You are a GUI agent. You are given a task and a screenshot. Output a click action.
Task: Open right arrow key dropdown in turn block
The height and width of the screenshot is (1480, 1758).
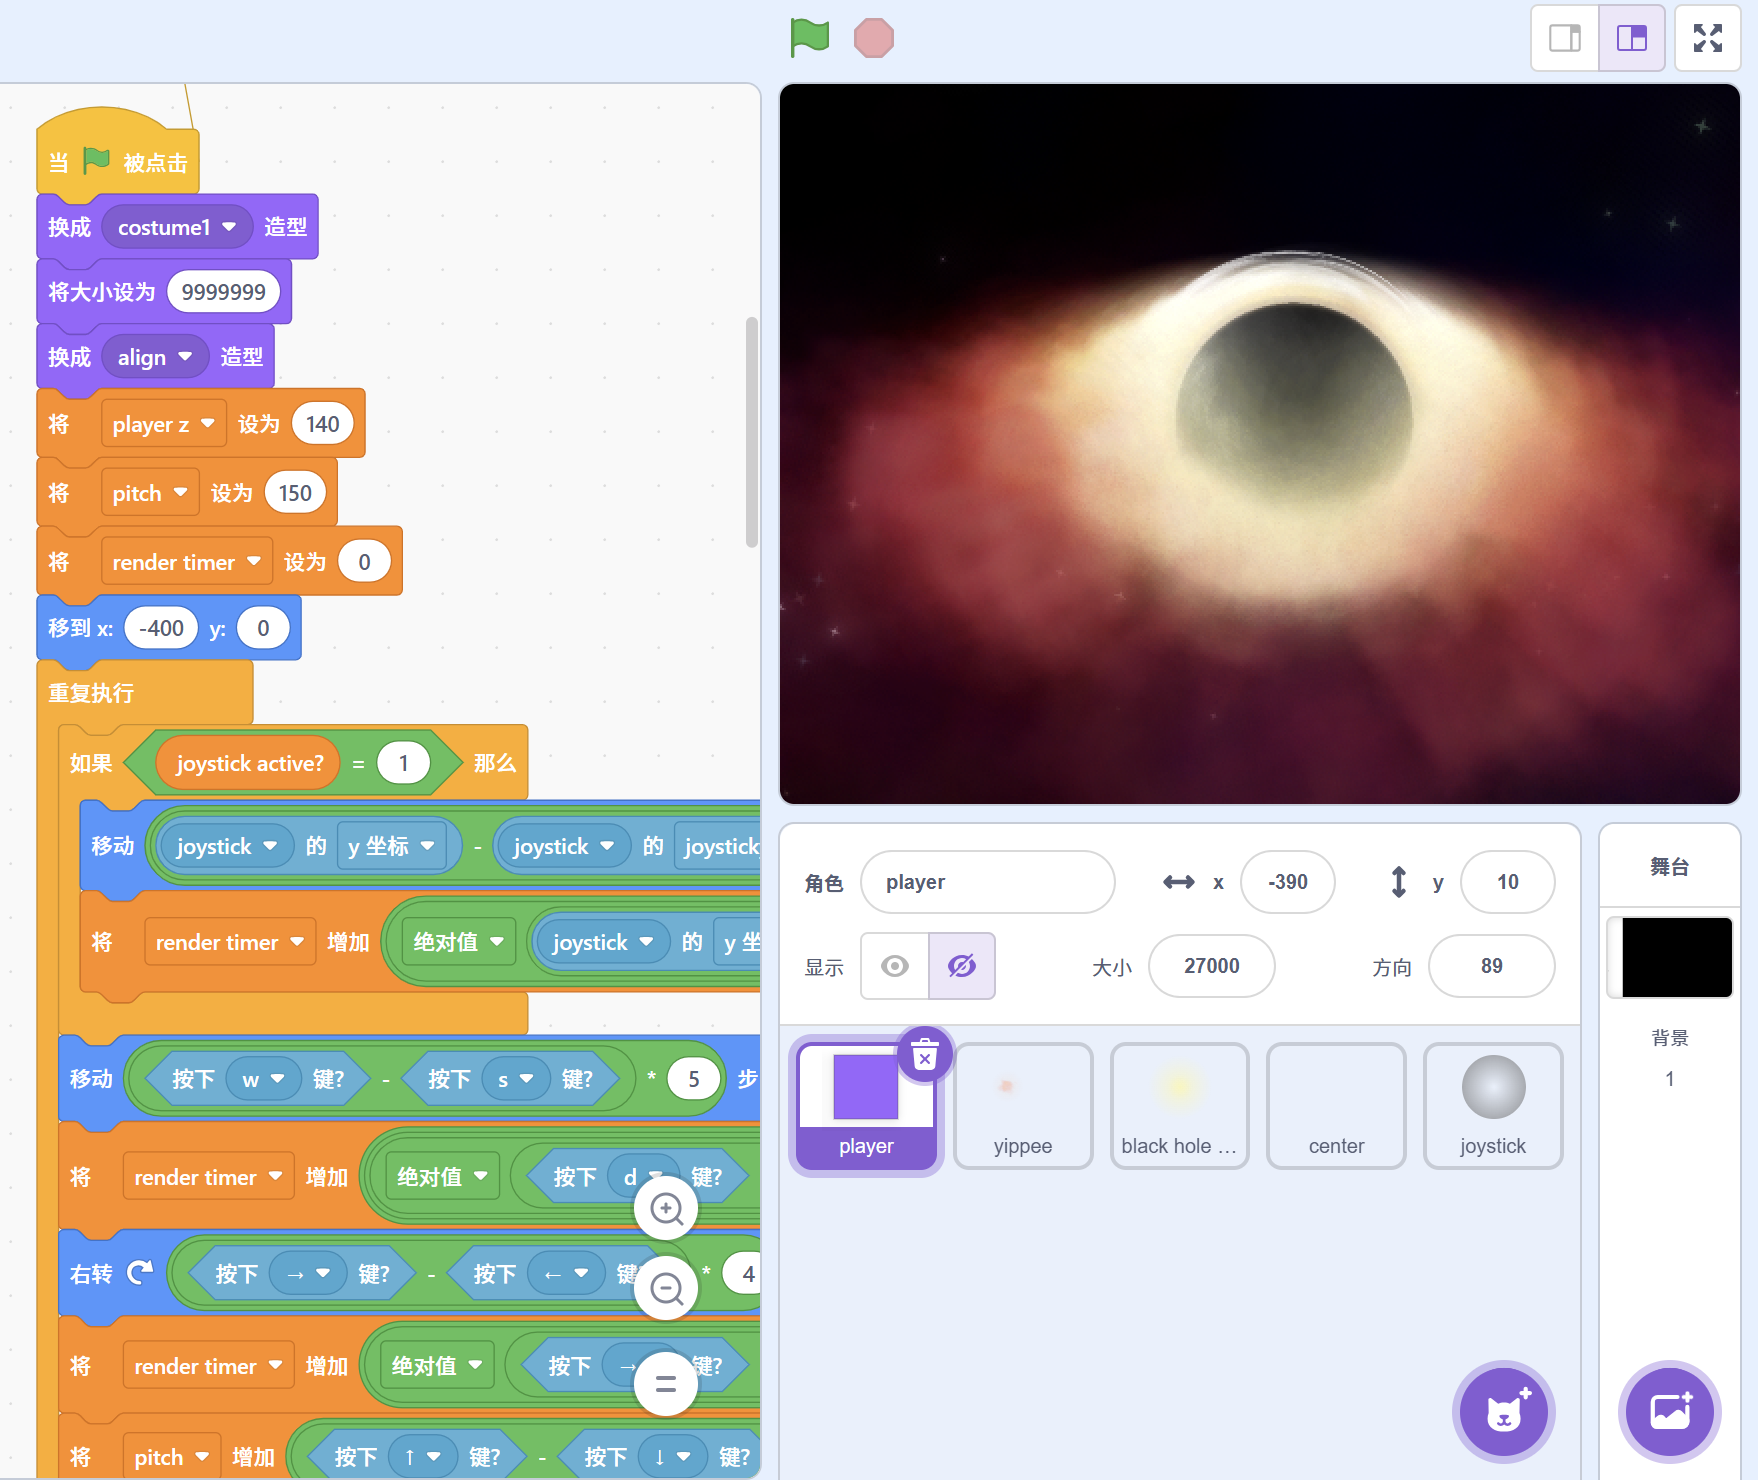(307, 1273)
